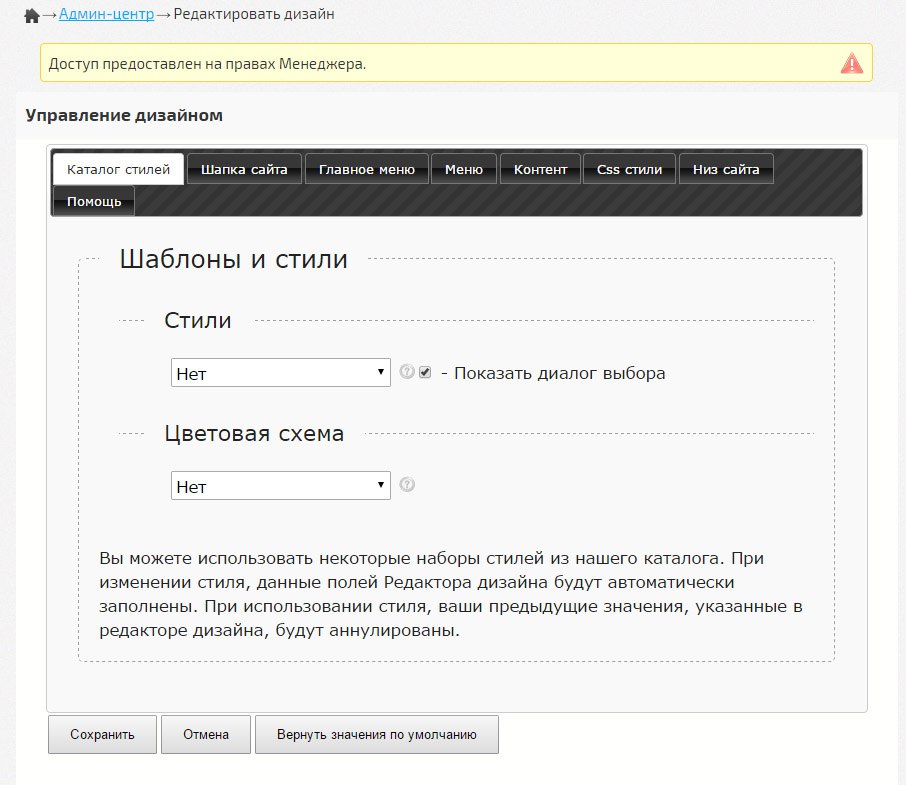906x785 pixels.
Task: Expand the Цветовая схема dropdown
Action: tap(280, 486)
